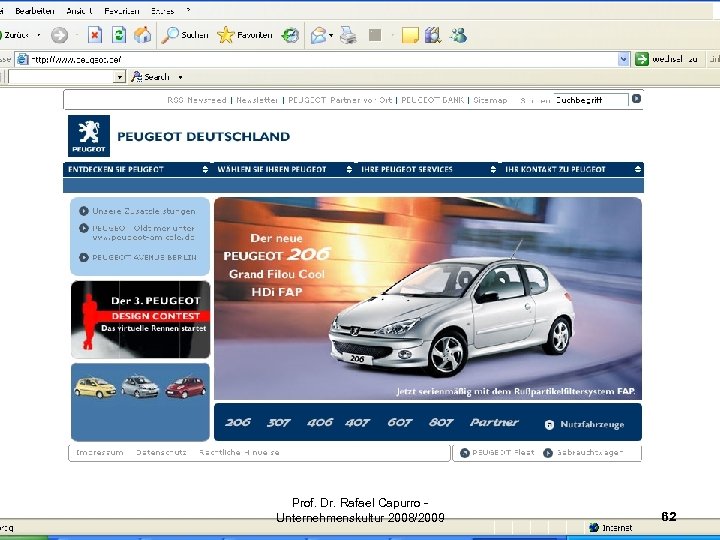
Task: Click the Internet zone globe icon
Action: click(x=594, y=528)
